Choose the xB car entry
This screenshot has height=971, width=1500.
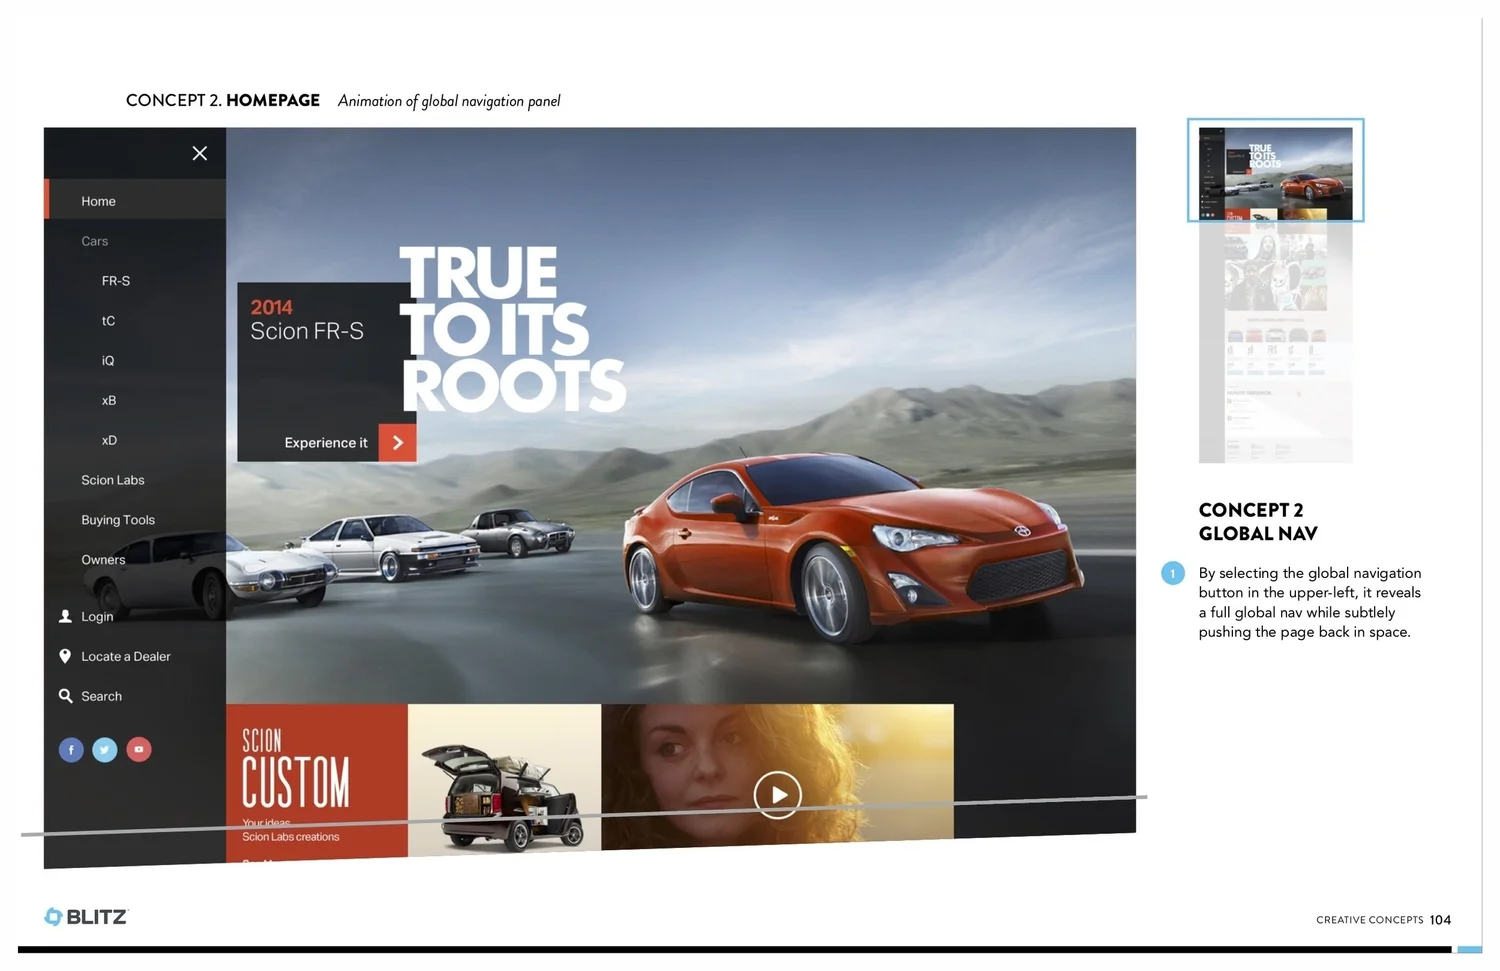point(109,401)
